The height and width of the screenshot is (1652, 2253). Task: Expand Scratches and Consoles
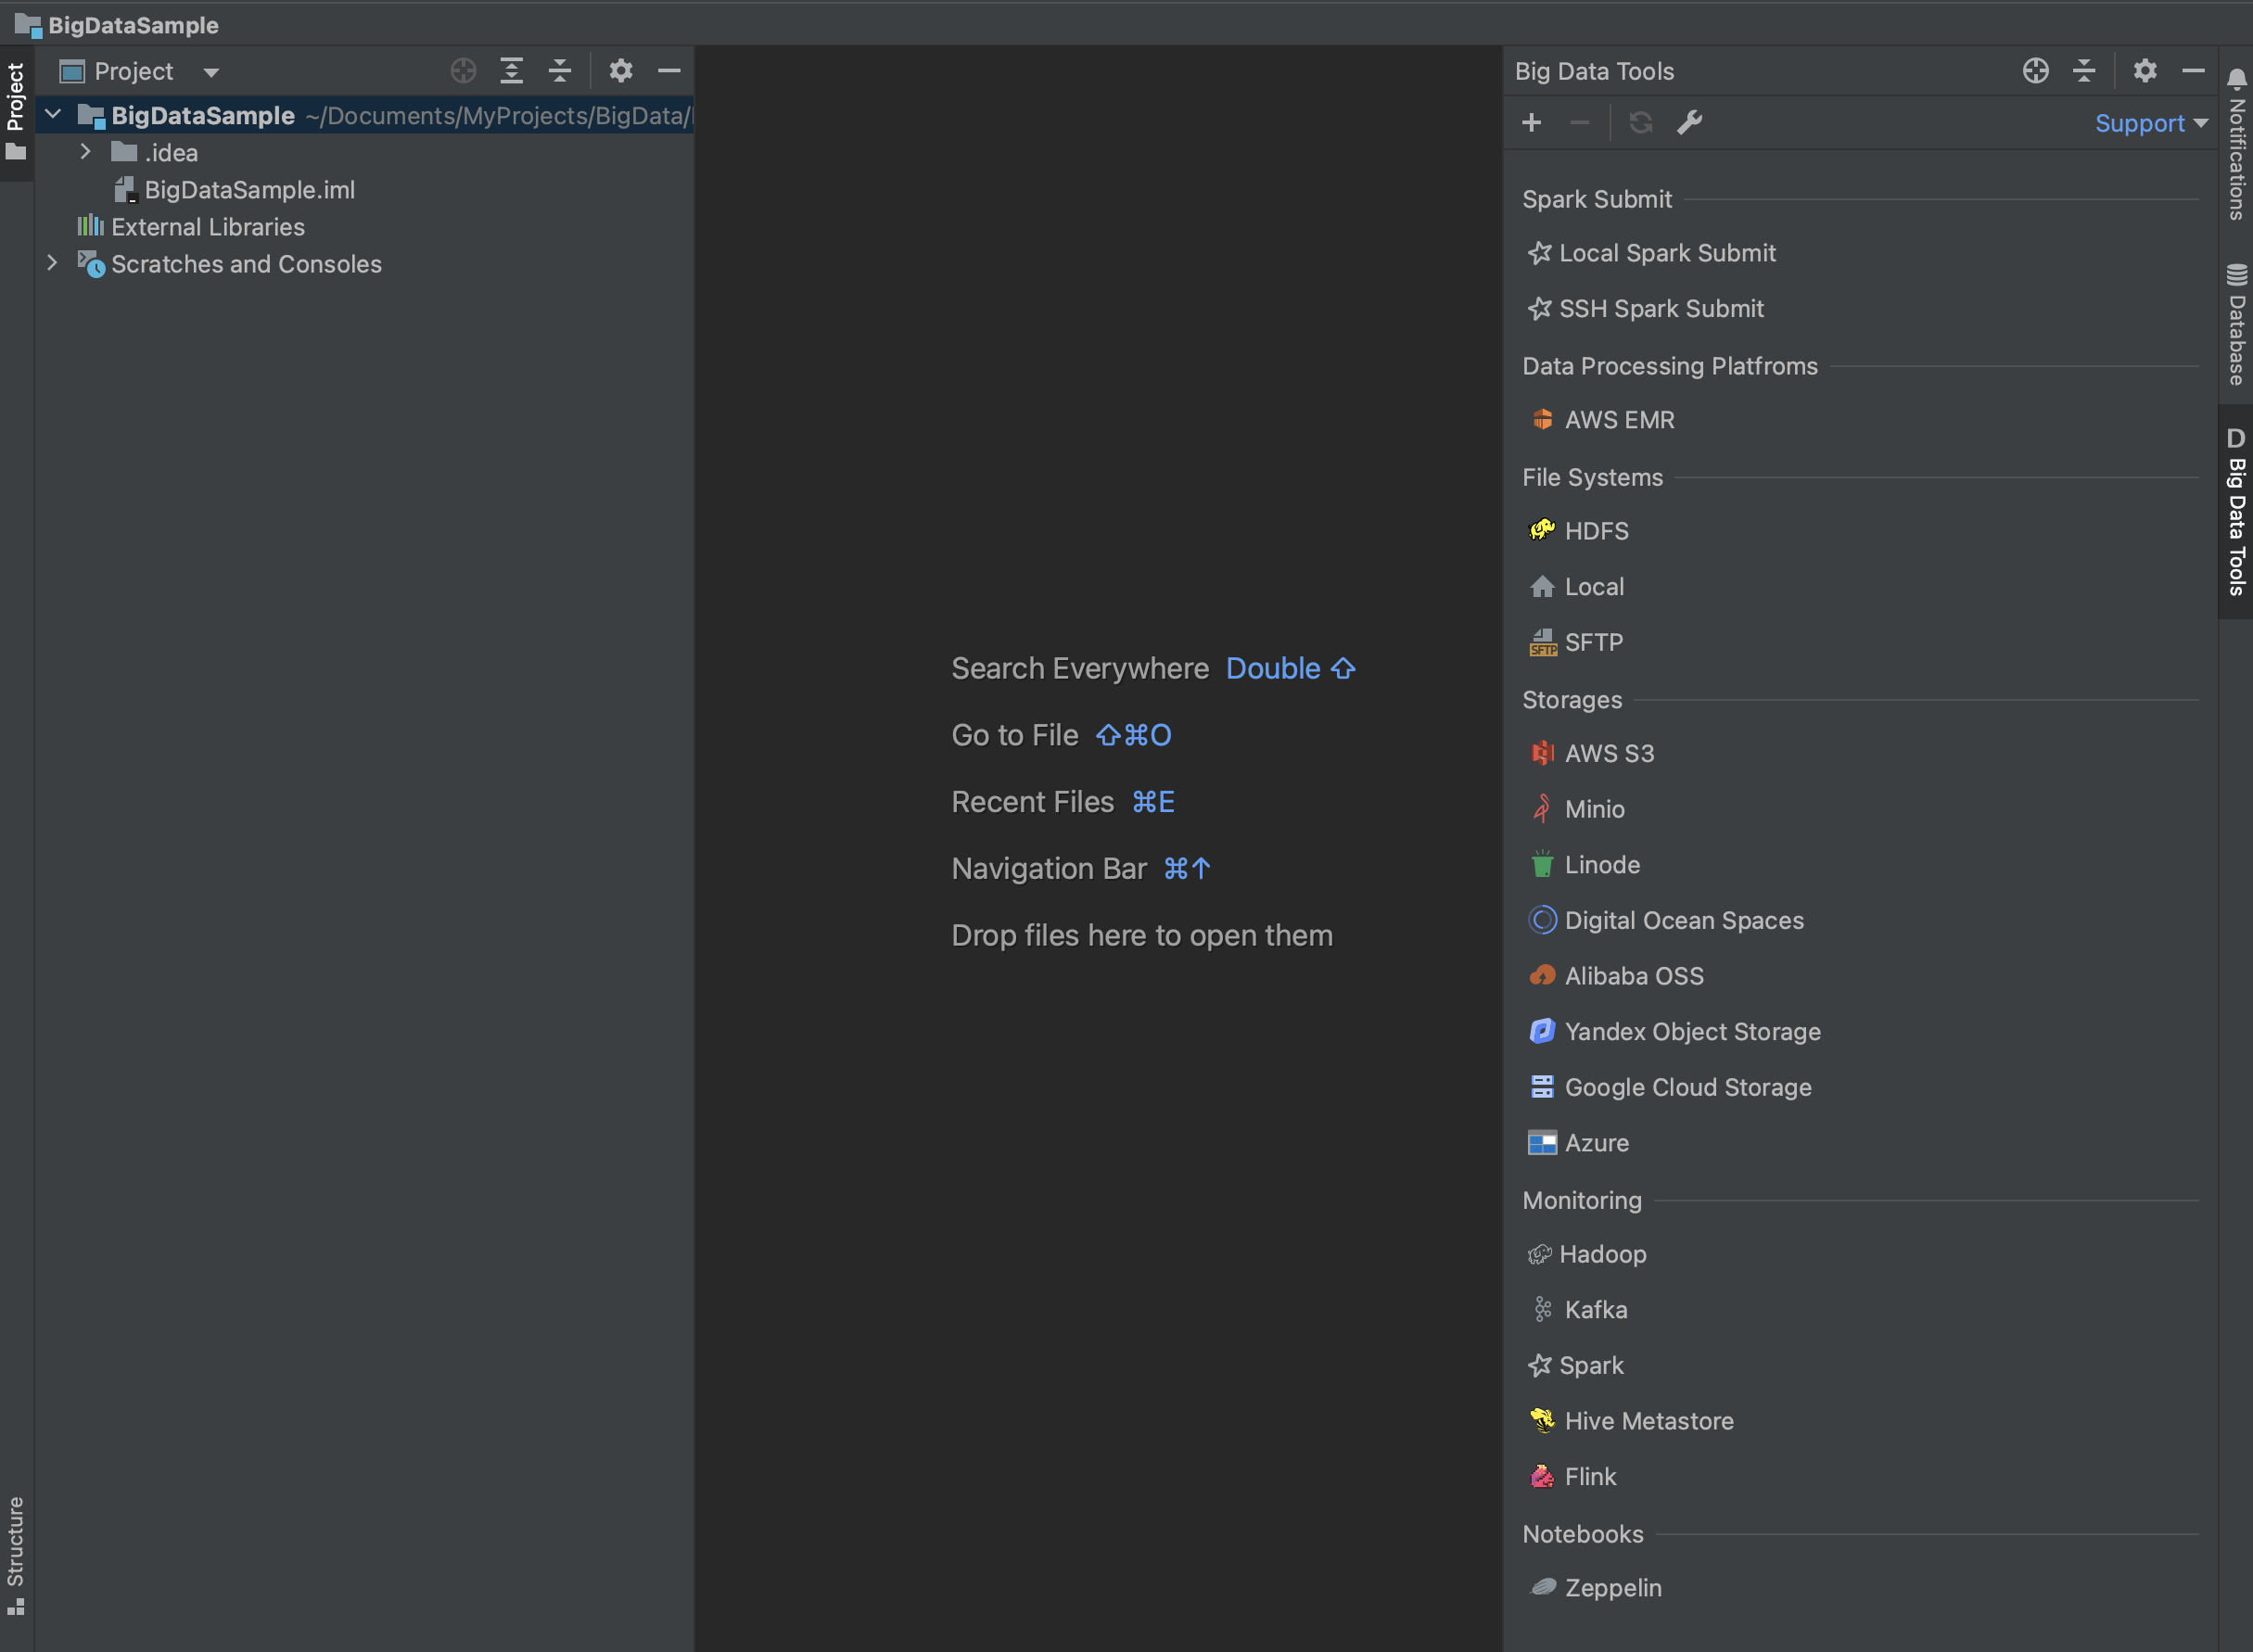pos(52,263)
